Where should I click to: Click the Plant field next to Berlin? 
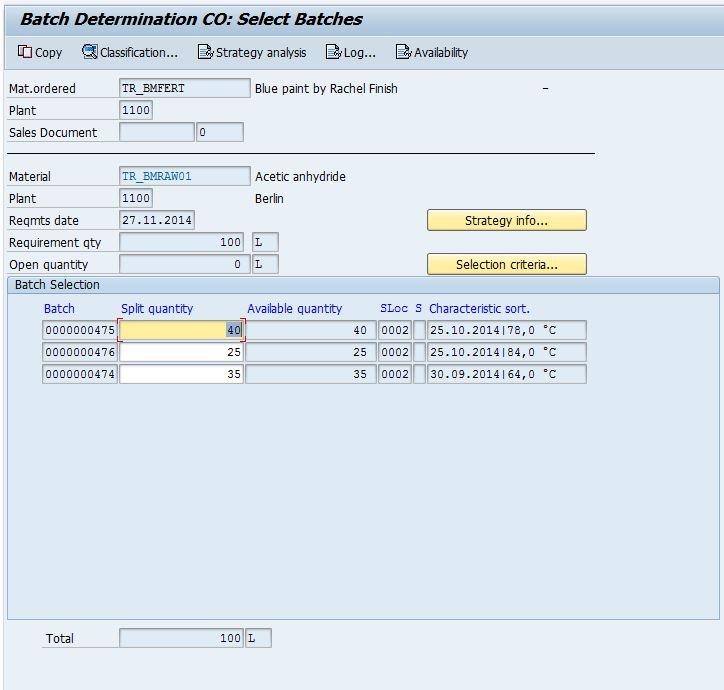pyautogui.click(x=136, y=198)
